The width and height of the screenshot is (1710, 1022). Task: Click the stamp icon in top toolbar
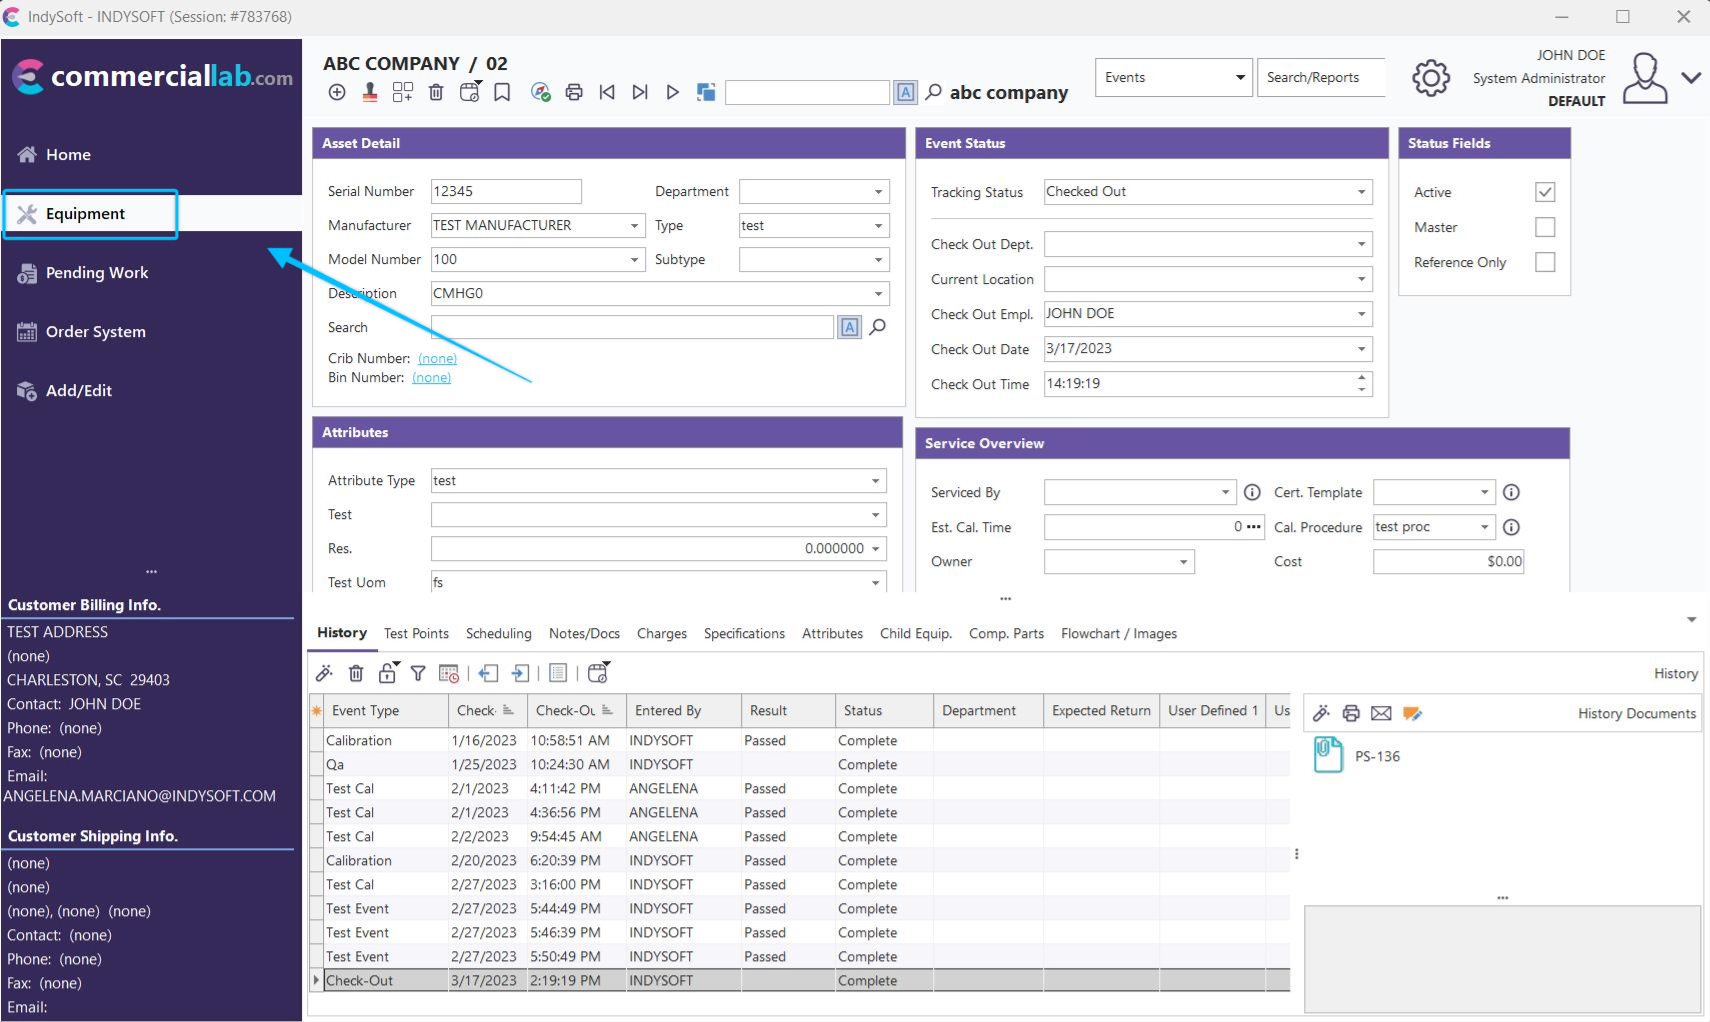coord(370,92)
